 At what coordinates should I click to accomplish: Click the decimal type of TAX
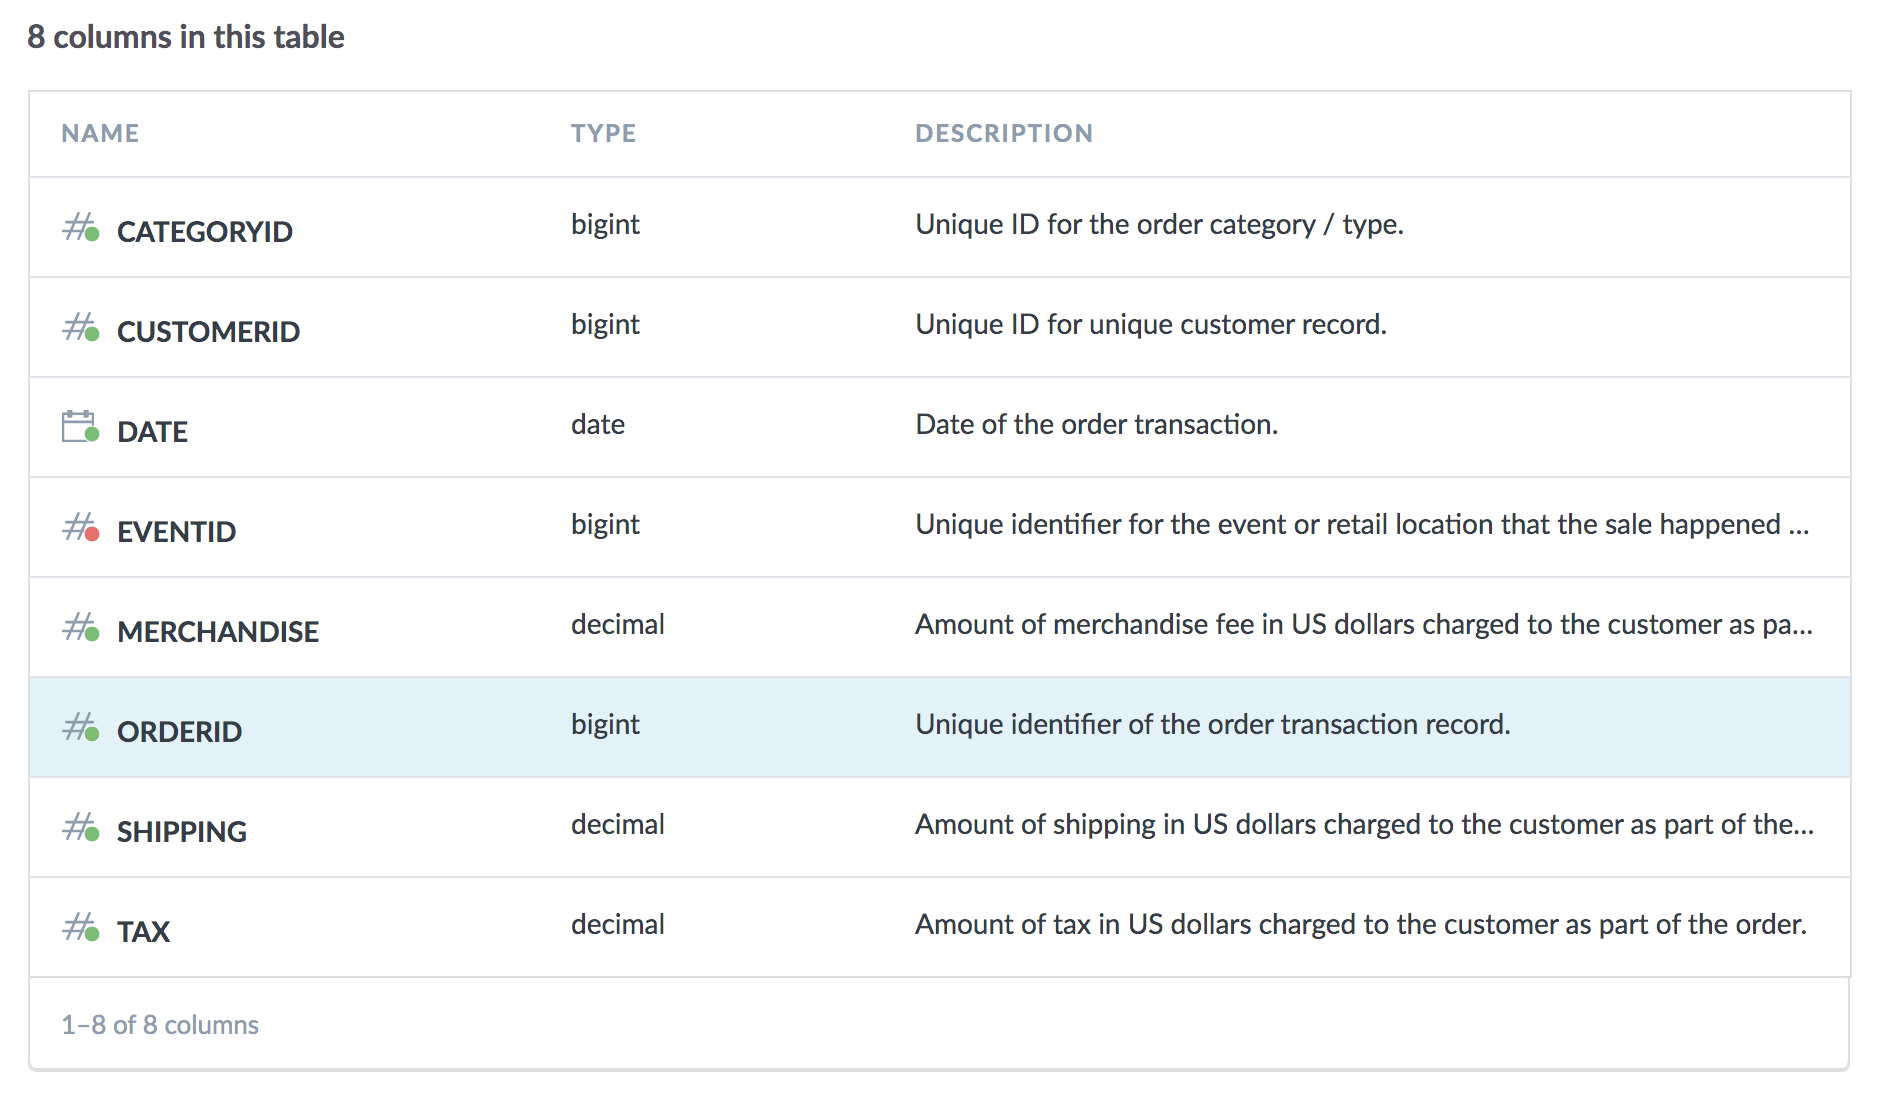pyautogui.click(x=618, y=924)
